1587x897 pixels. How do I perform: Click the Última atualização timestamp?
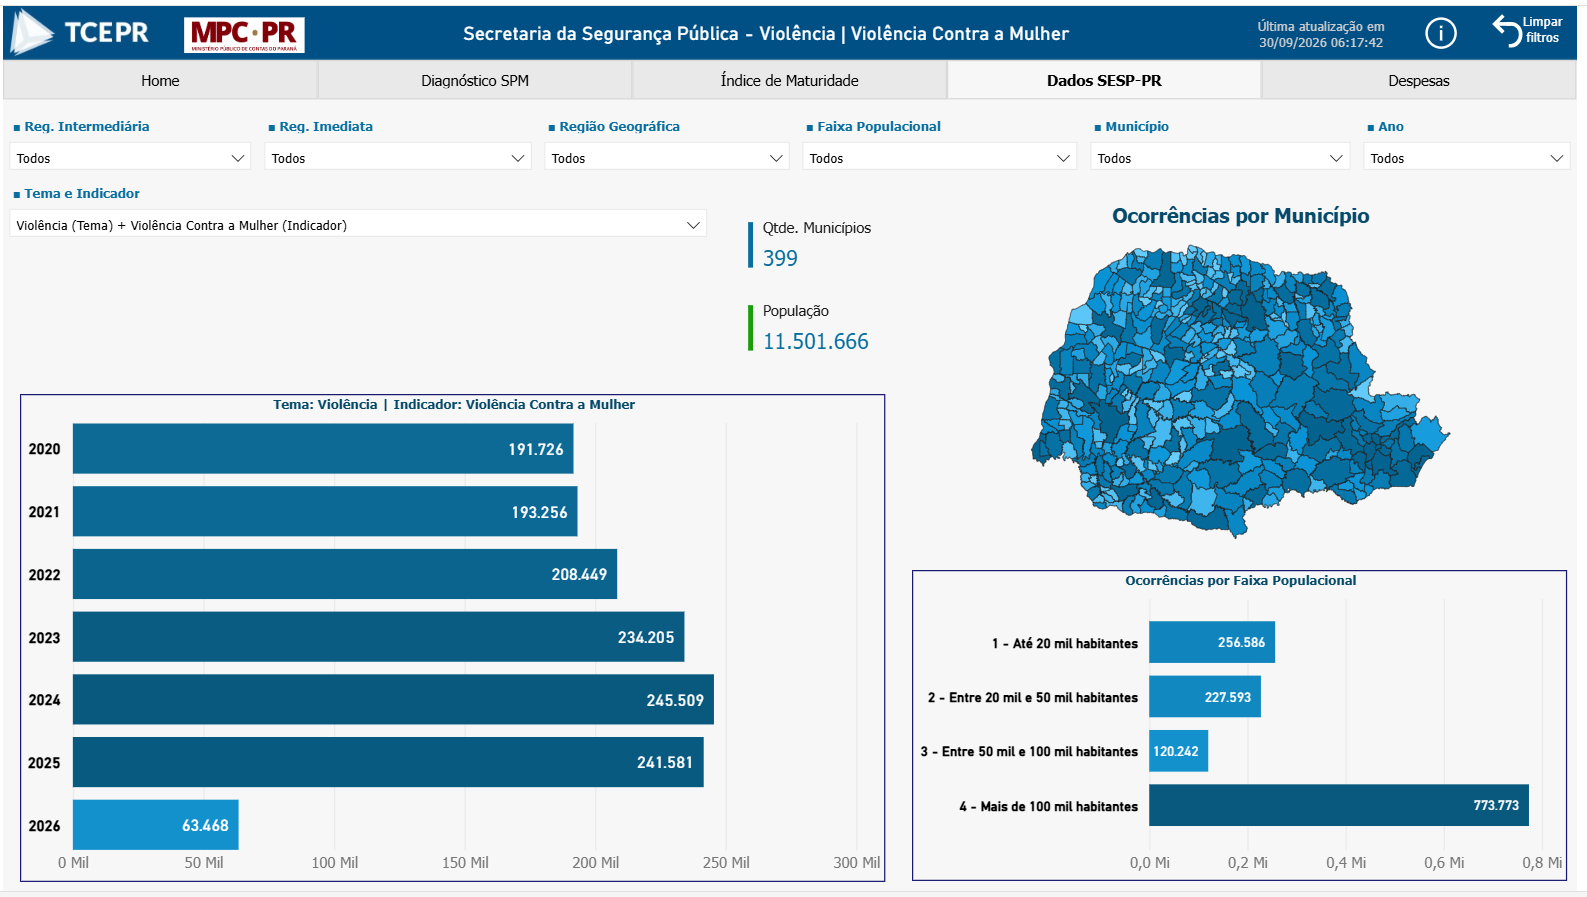[x=1321, y=34]
